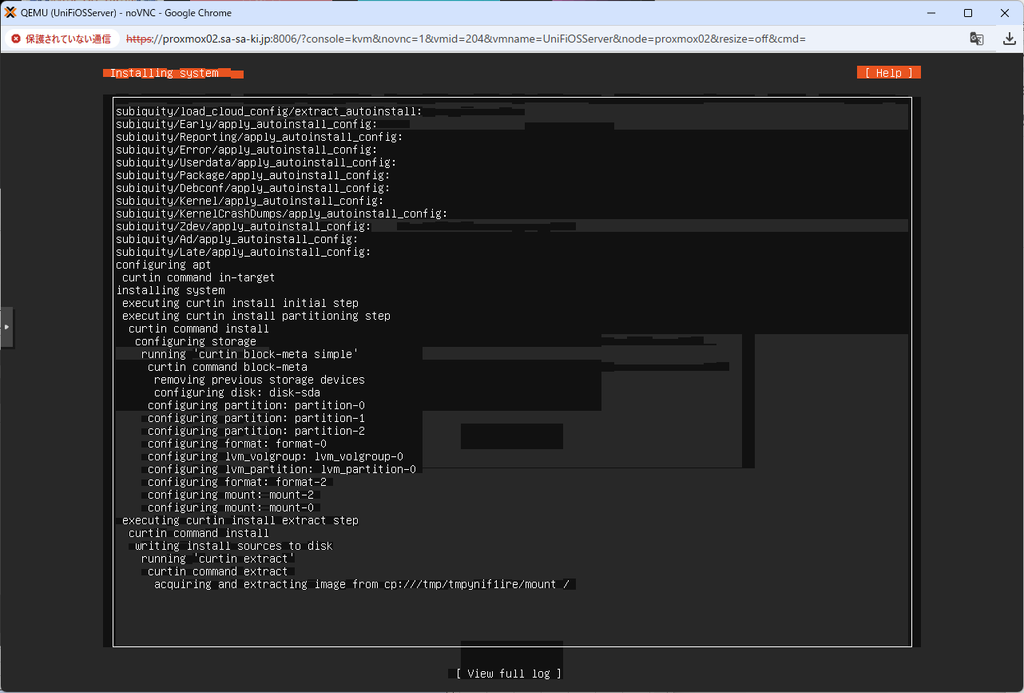Click 'configuring partition: partition-1' line
This screenshot has width=1024, height=693.
pos(256,418)
